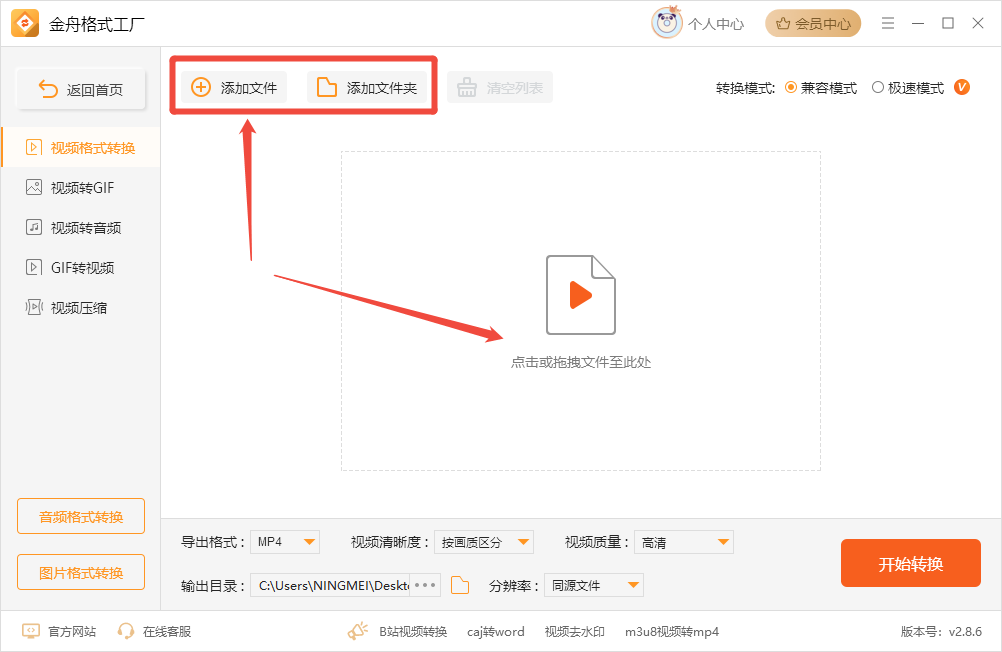Expand the 视频质量 高清 dropdown
This screenshot has width=1002, height=652.
click(684, 542)
